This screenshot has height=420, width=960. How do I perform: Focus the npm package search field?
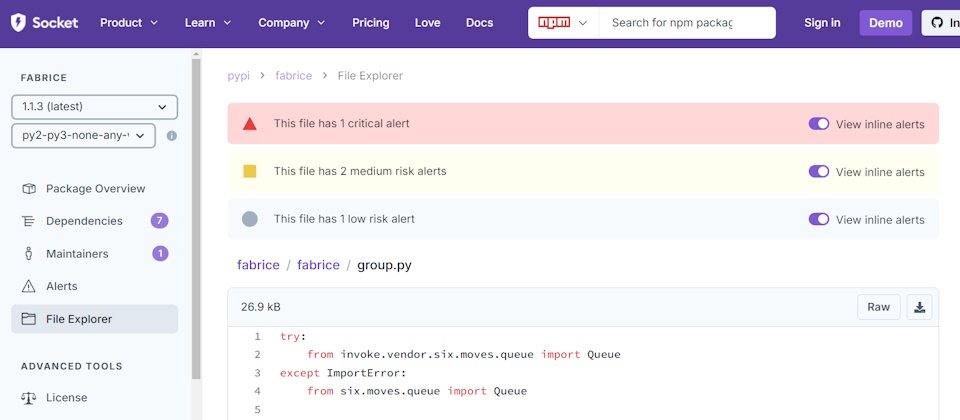(x=687, y=23)
